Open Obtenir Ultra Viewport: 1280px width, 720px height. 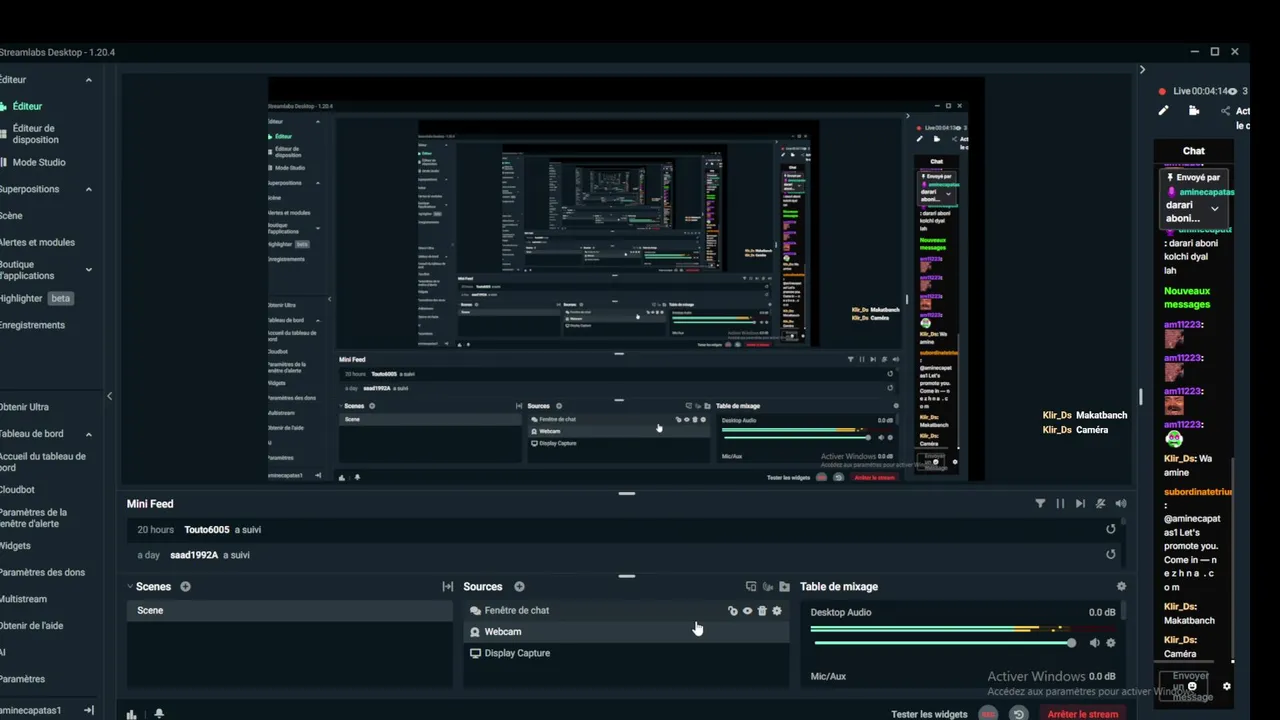click(24, 407)
